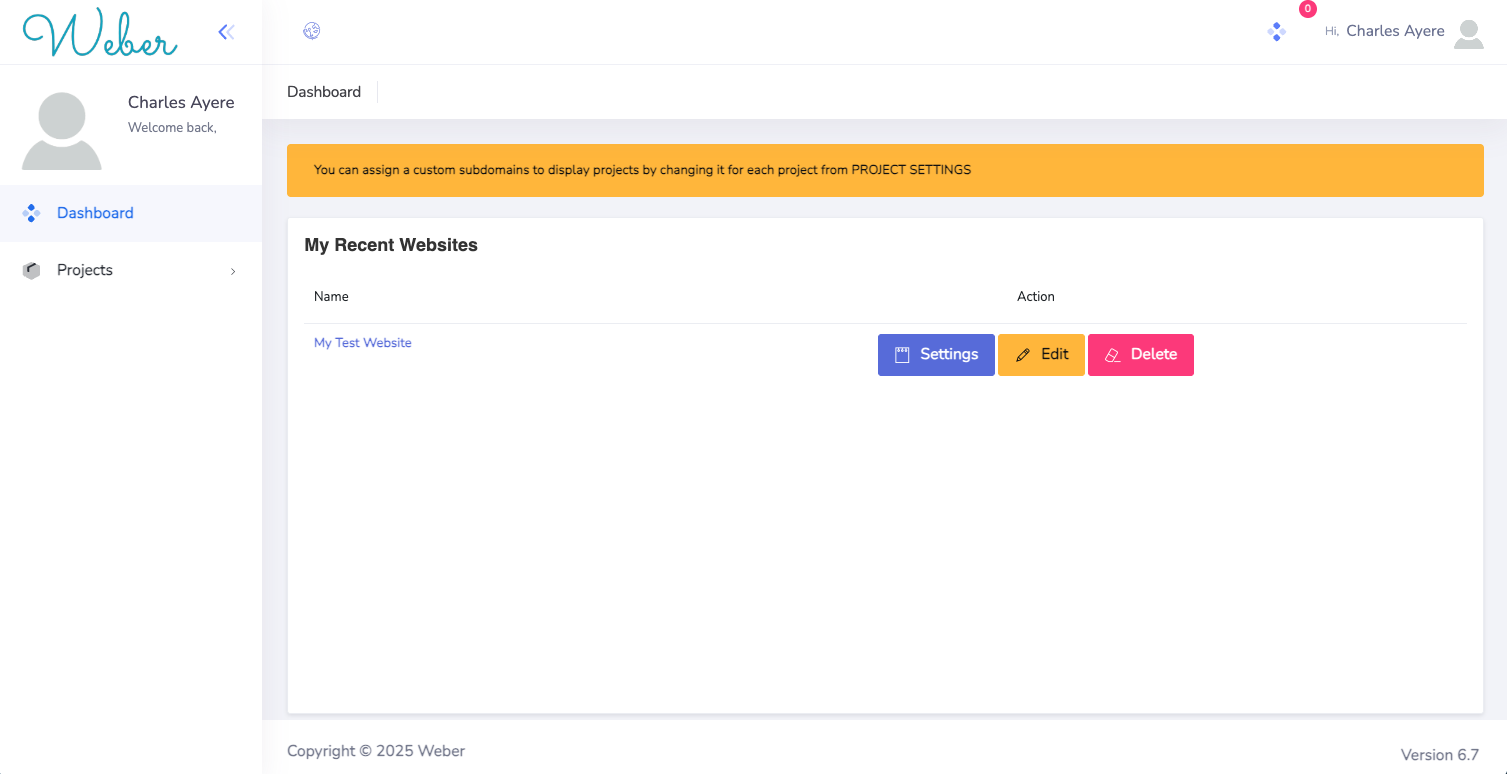This screenshot has width=1507, height=774.
Task: Click the Dashboard breadcrumb label
Action: point(324,92)
